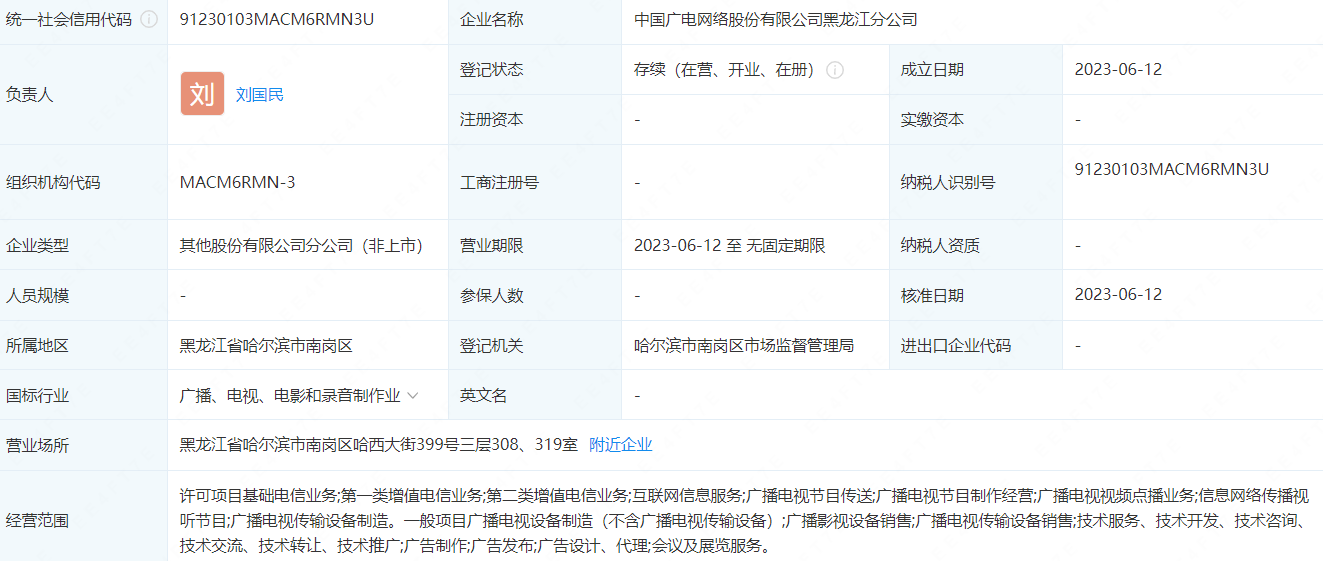Click the 国标行业 label
The height and width of the screenshot is (561, 1323).
[x=38, y=396]
